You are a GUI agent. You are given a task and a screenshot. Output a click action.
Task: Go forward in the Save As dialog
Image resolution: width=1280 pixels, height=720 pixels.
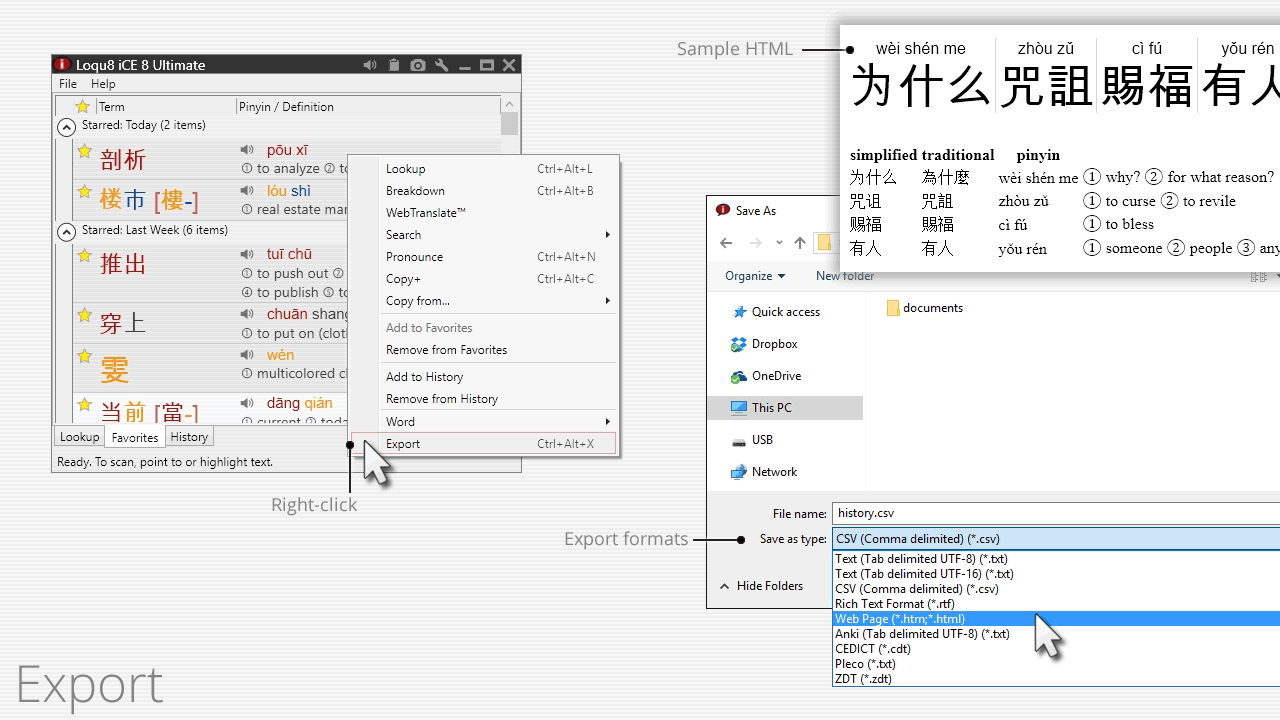point(755,243)
